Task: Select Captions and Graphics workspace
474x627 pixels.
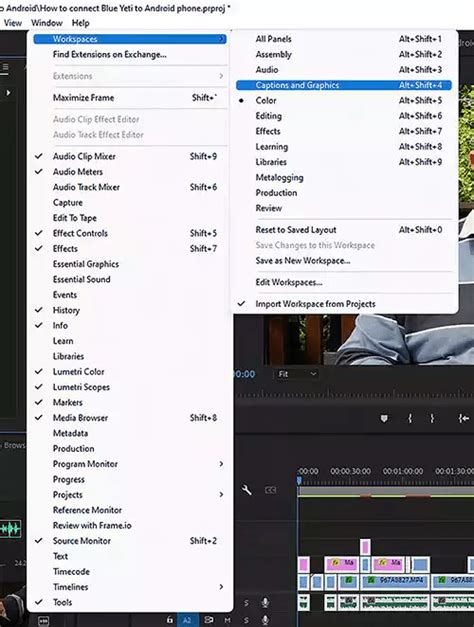Action: click(344, 85)
